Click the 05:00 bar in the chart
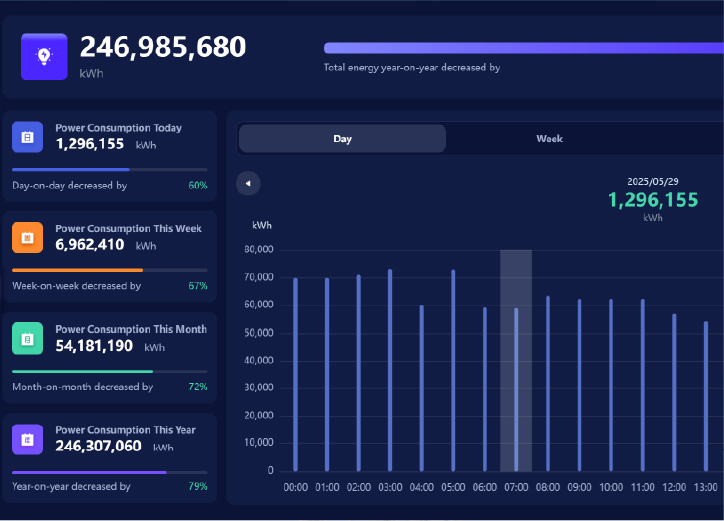Viewport: 724px width, 521px height. coord(453,370)
